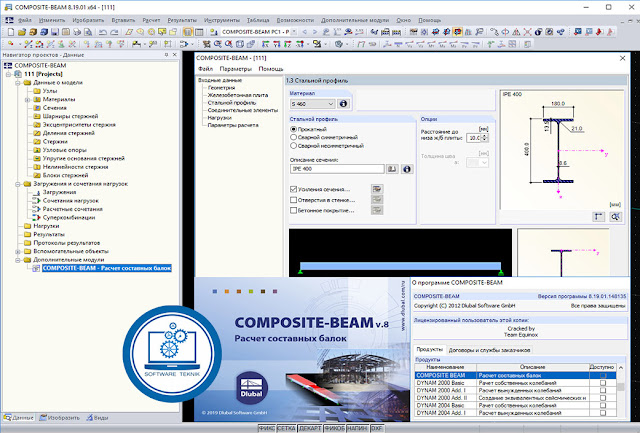Open the Дополнительные модули menu
640x433 pixels.
[355, 20]
